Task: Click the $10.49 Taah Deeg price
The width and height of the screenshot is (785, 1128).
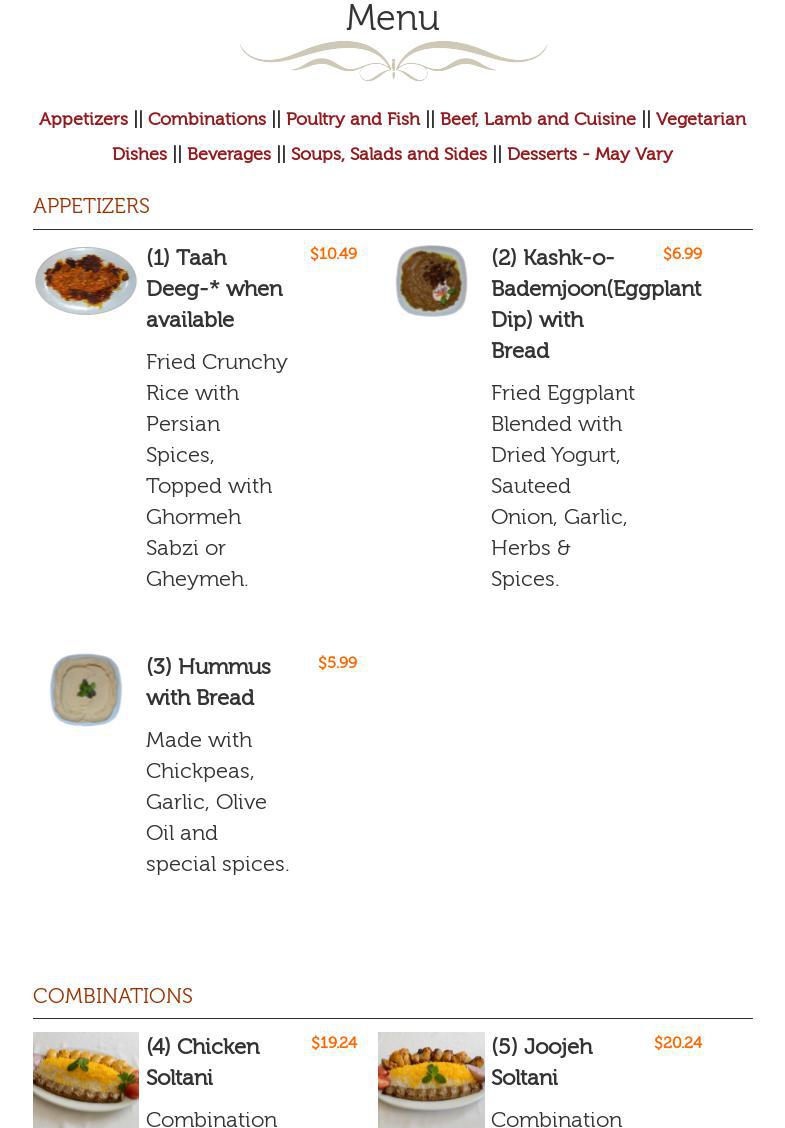Action: tap(333, 254)
